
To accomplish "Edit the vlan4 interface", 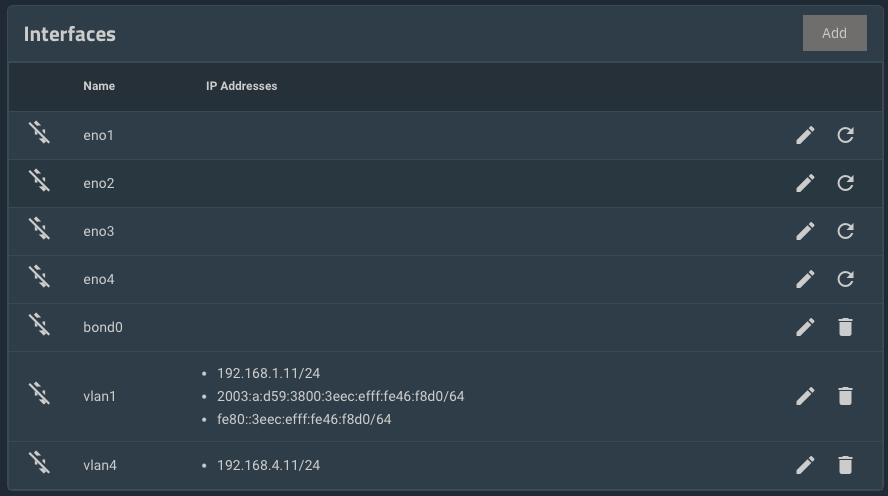I will point(805,465).
